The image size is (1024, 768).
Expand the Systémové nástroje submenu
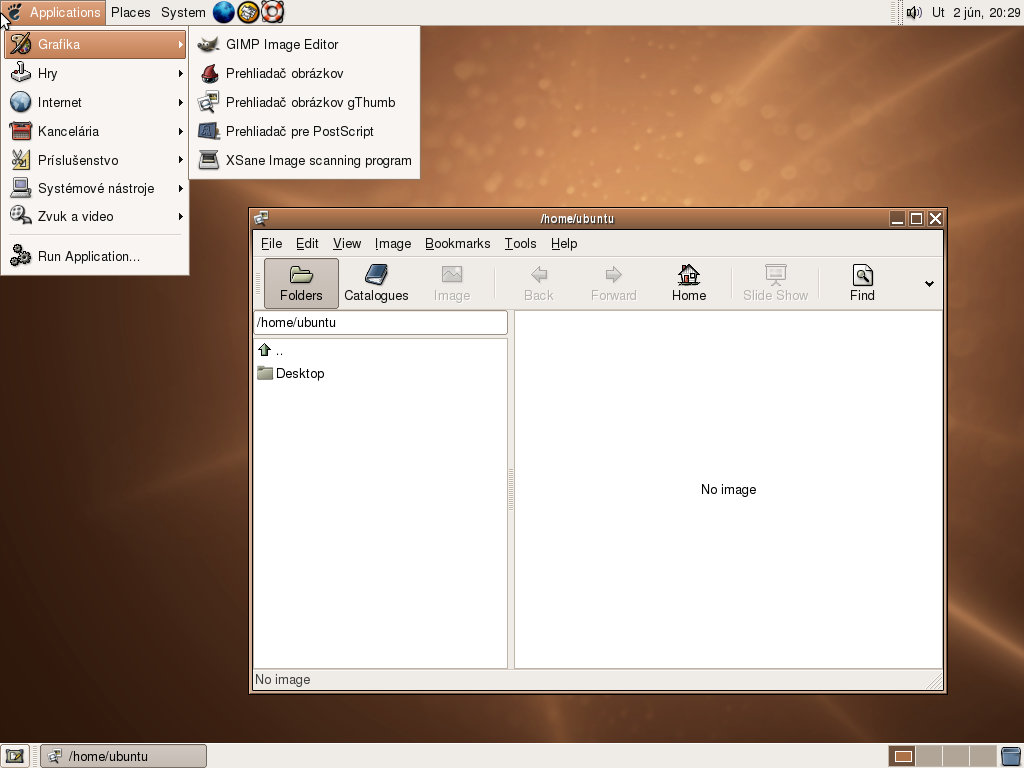click(95, 188)
